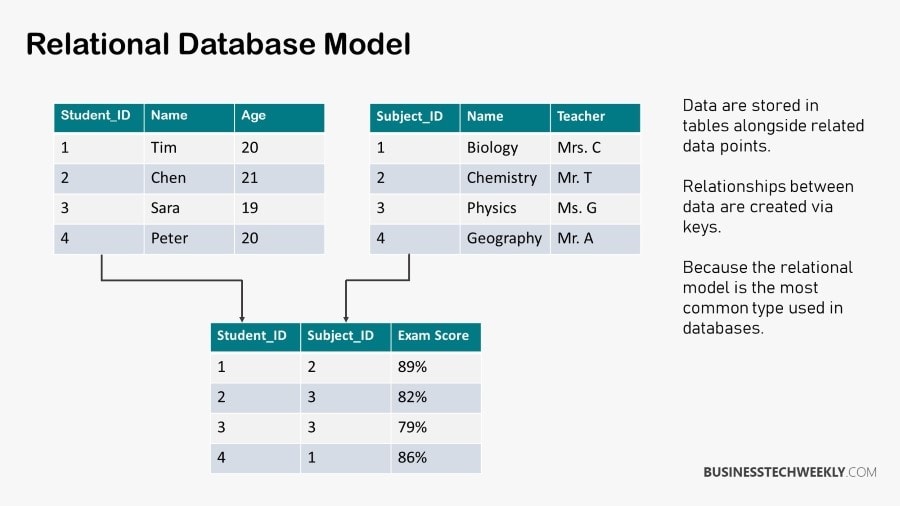Click teacher Mr. A cell
This screenshot has height=506, width=900.
click(595, 239)
